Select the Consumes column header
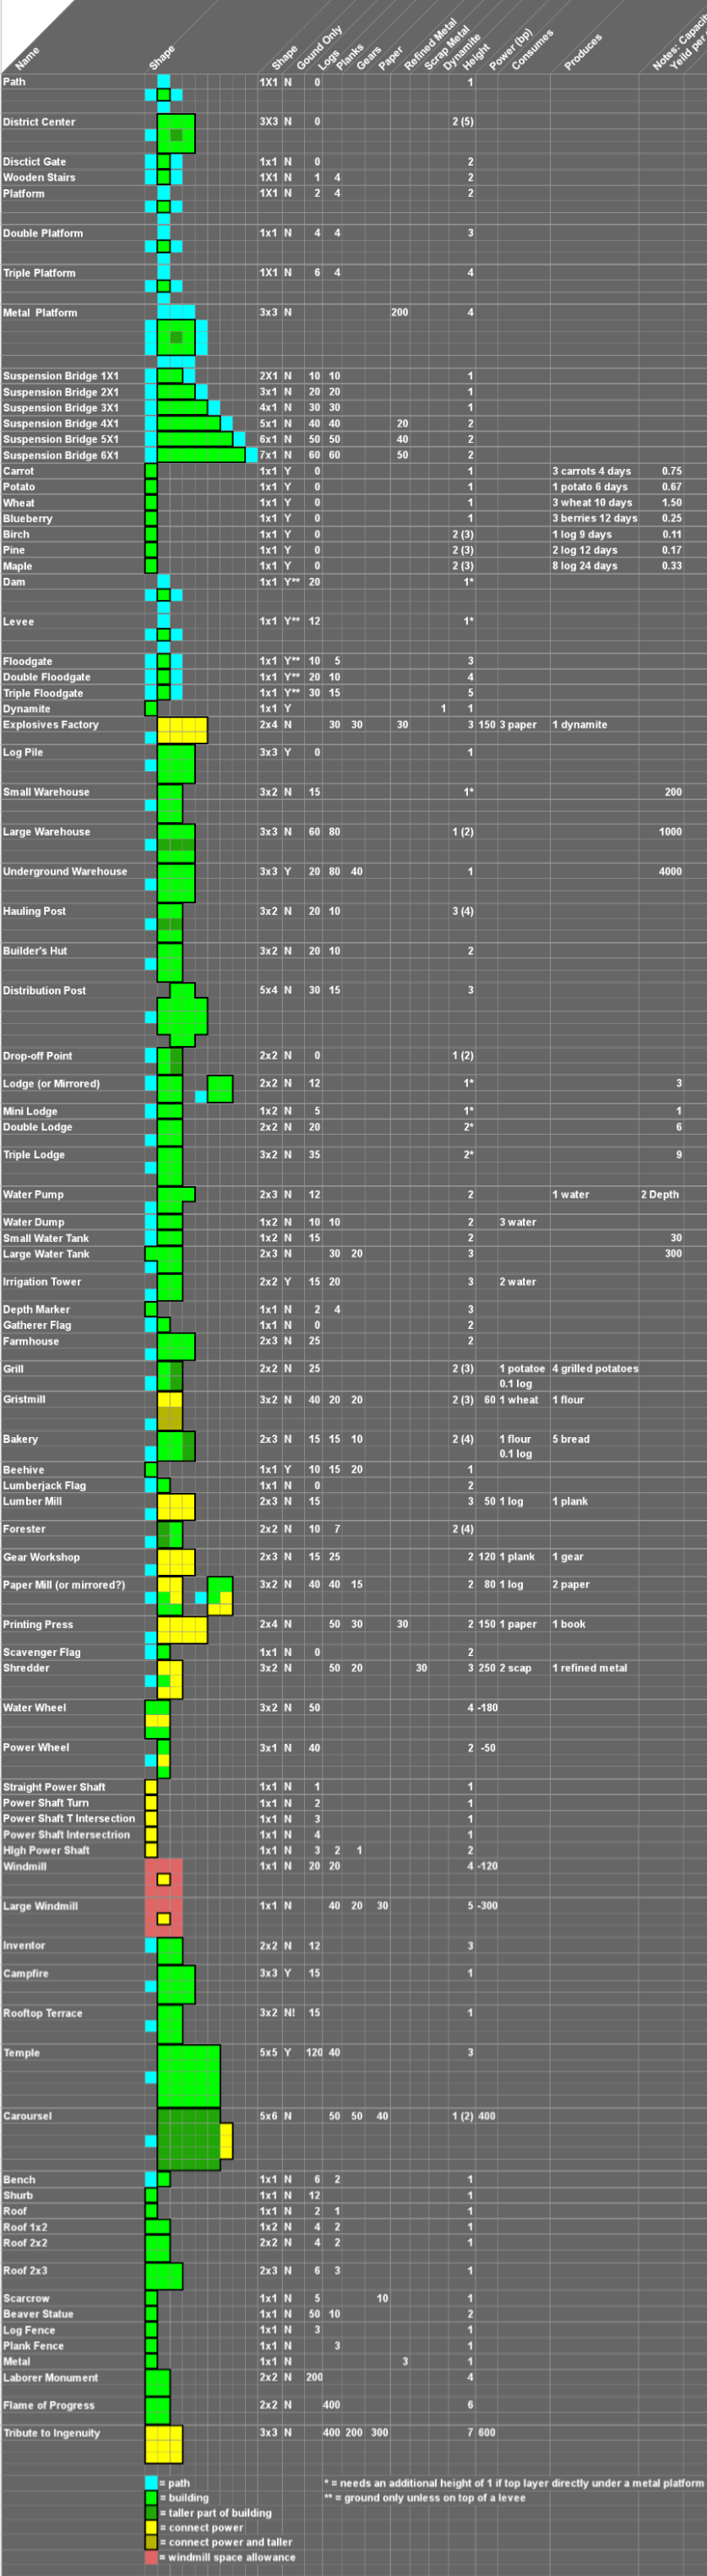 [x=532, y=50]
